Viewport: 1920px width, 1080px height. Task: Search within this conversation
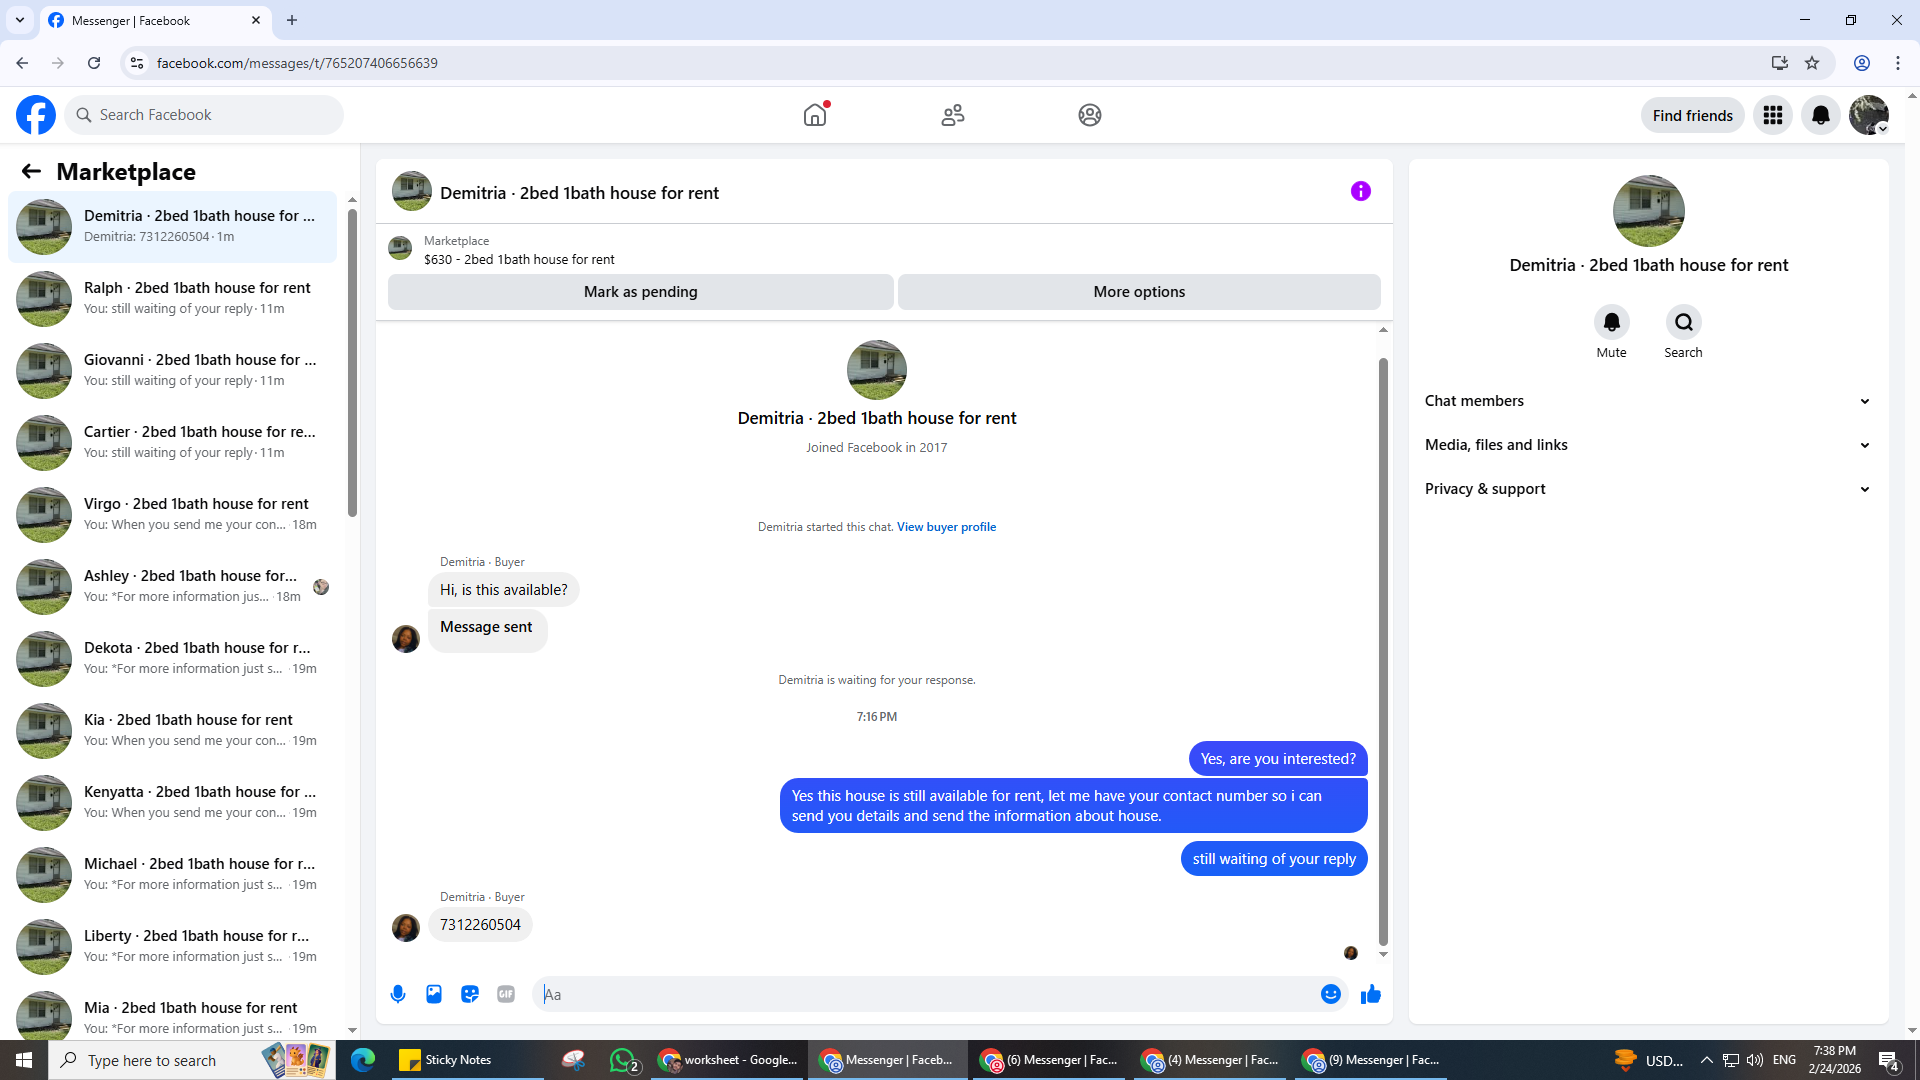(1683, 323)
